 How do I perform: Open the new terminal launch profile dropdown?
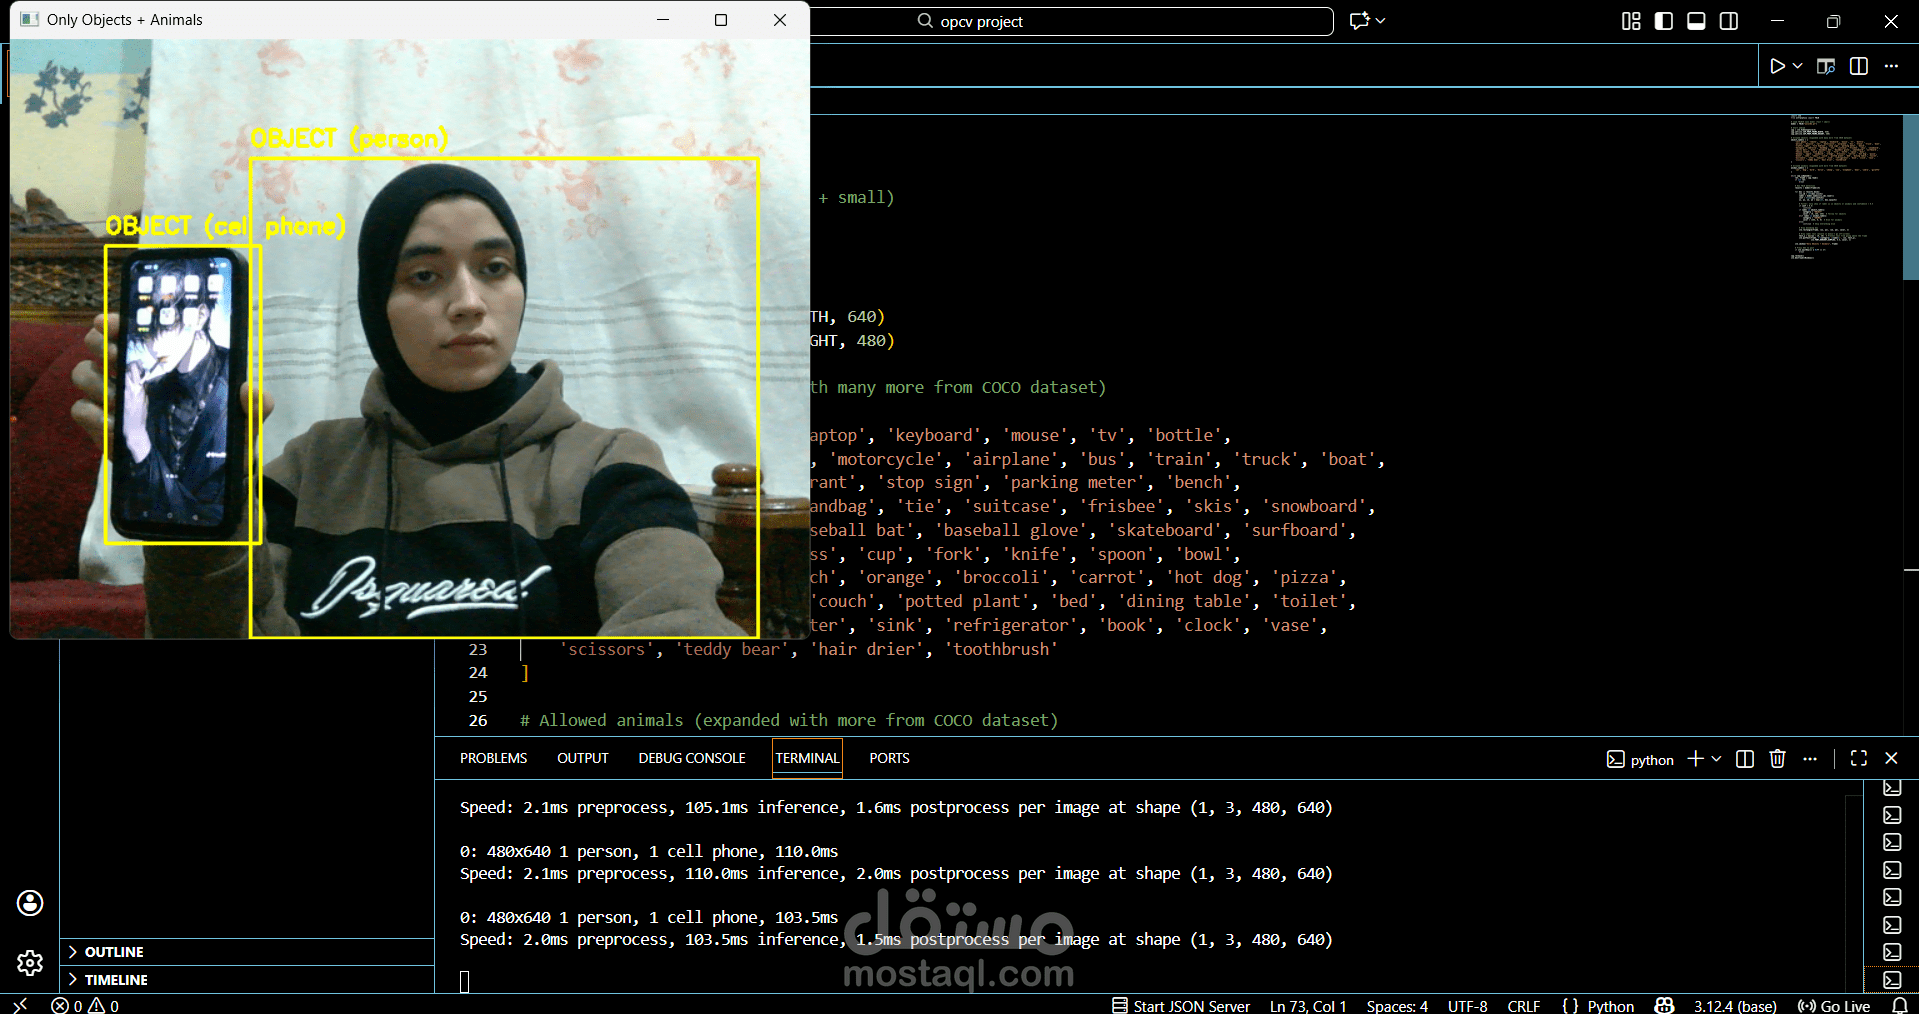point(1716,759)
